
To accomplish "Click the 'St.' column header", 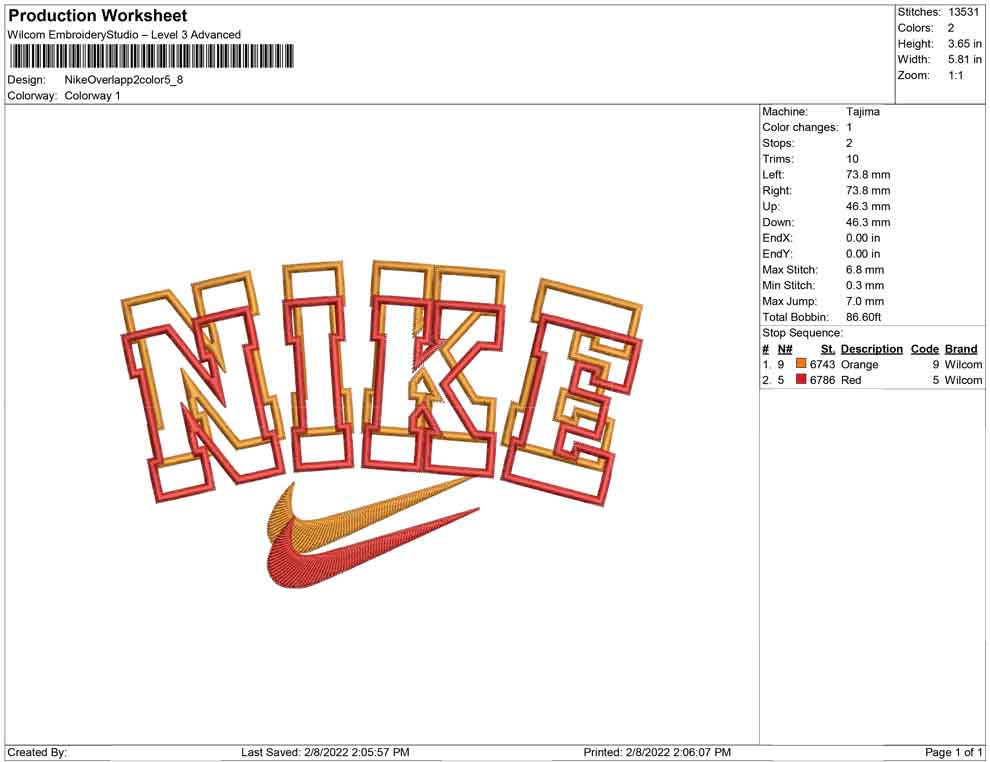I will click(828, 349).
